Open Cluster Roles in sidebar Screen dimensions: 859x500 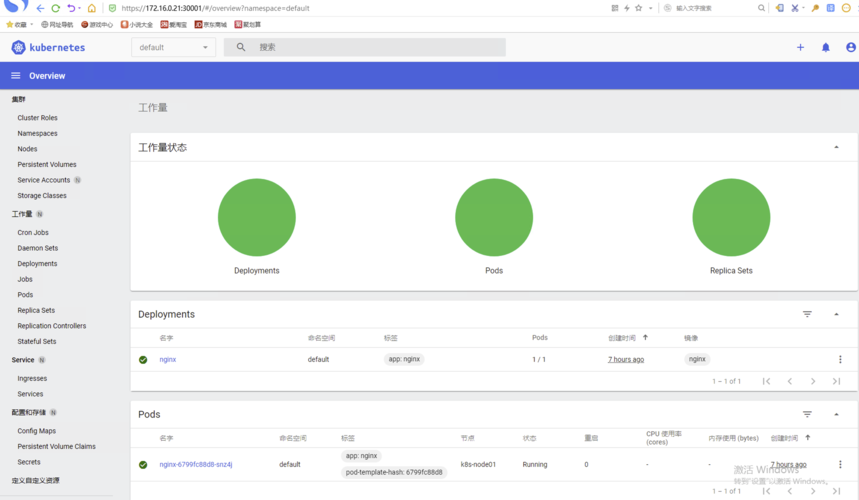[x=37, y=118]
